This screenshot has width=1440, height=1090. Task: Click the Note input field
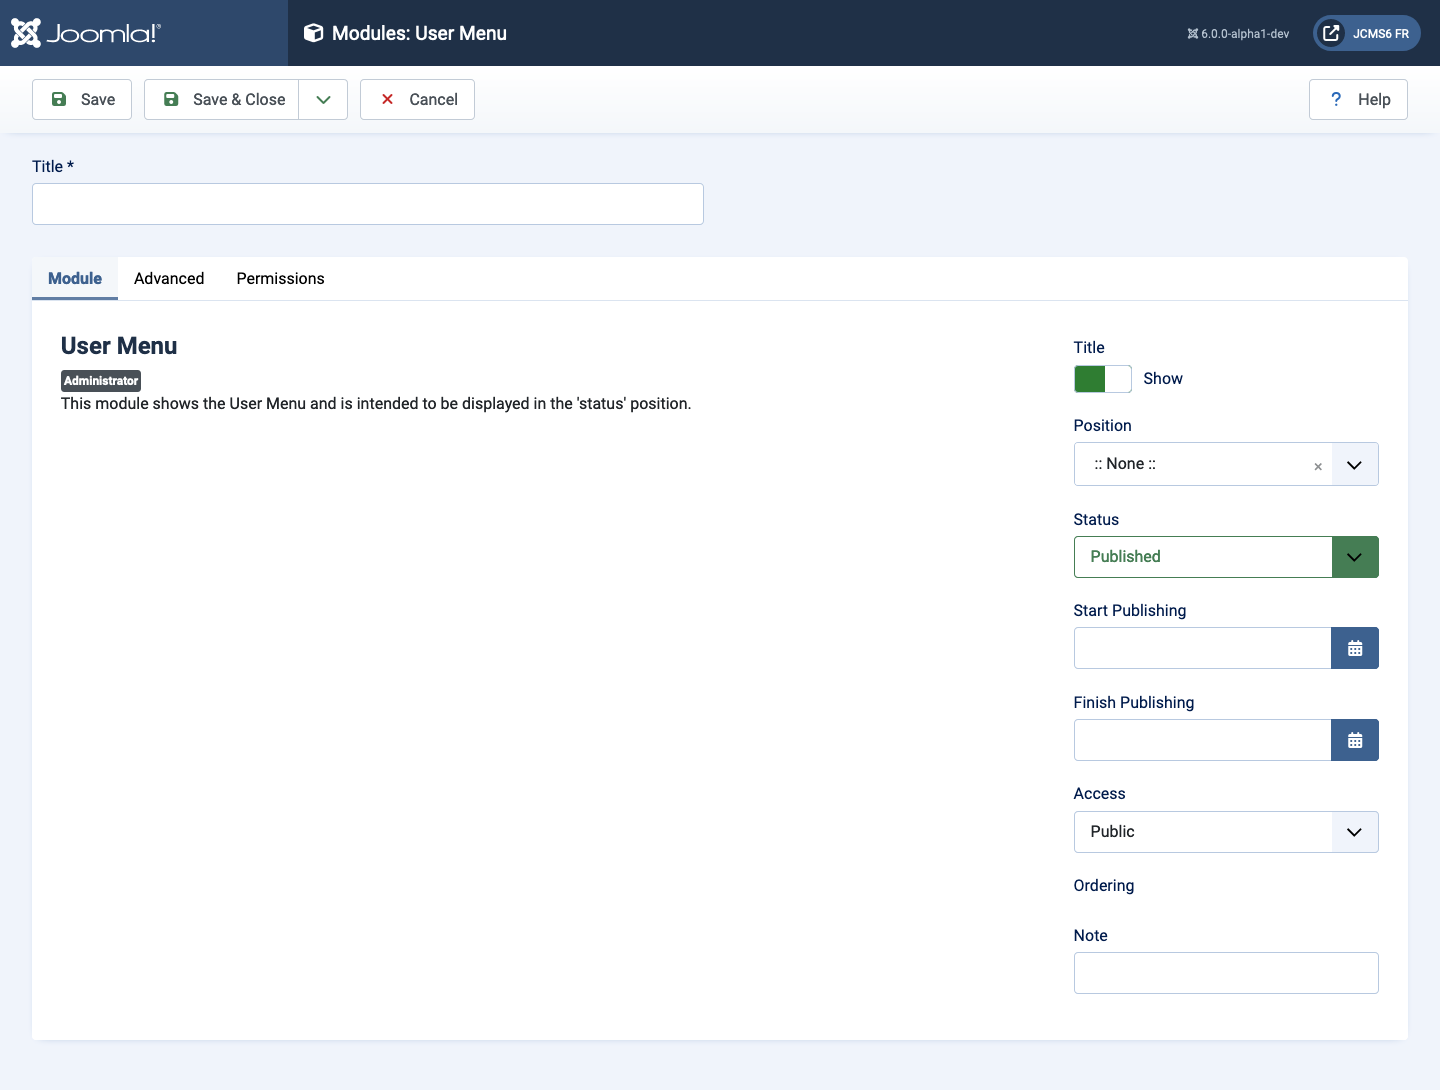1226,973
